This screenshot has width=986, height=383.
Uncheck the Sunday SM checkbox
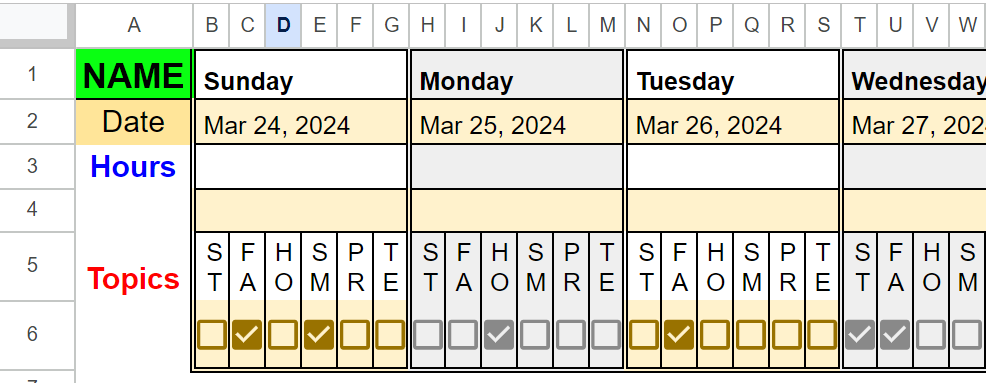[x=319, y=335]
